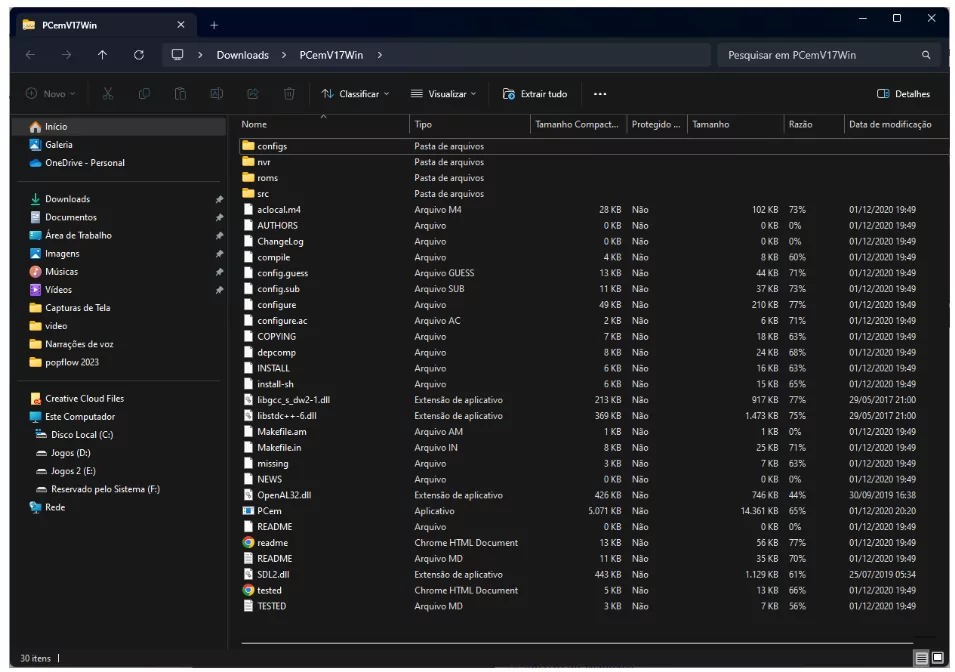Click the Delete trash icon in toolbar
The image size is (955, 672).
coord(289,94)
